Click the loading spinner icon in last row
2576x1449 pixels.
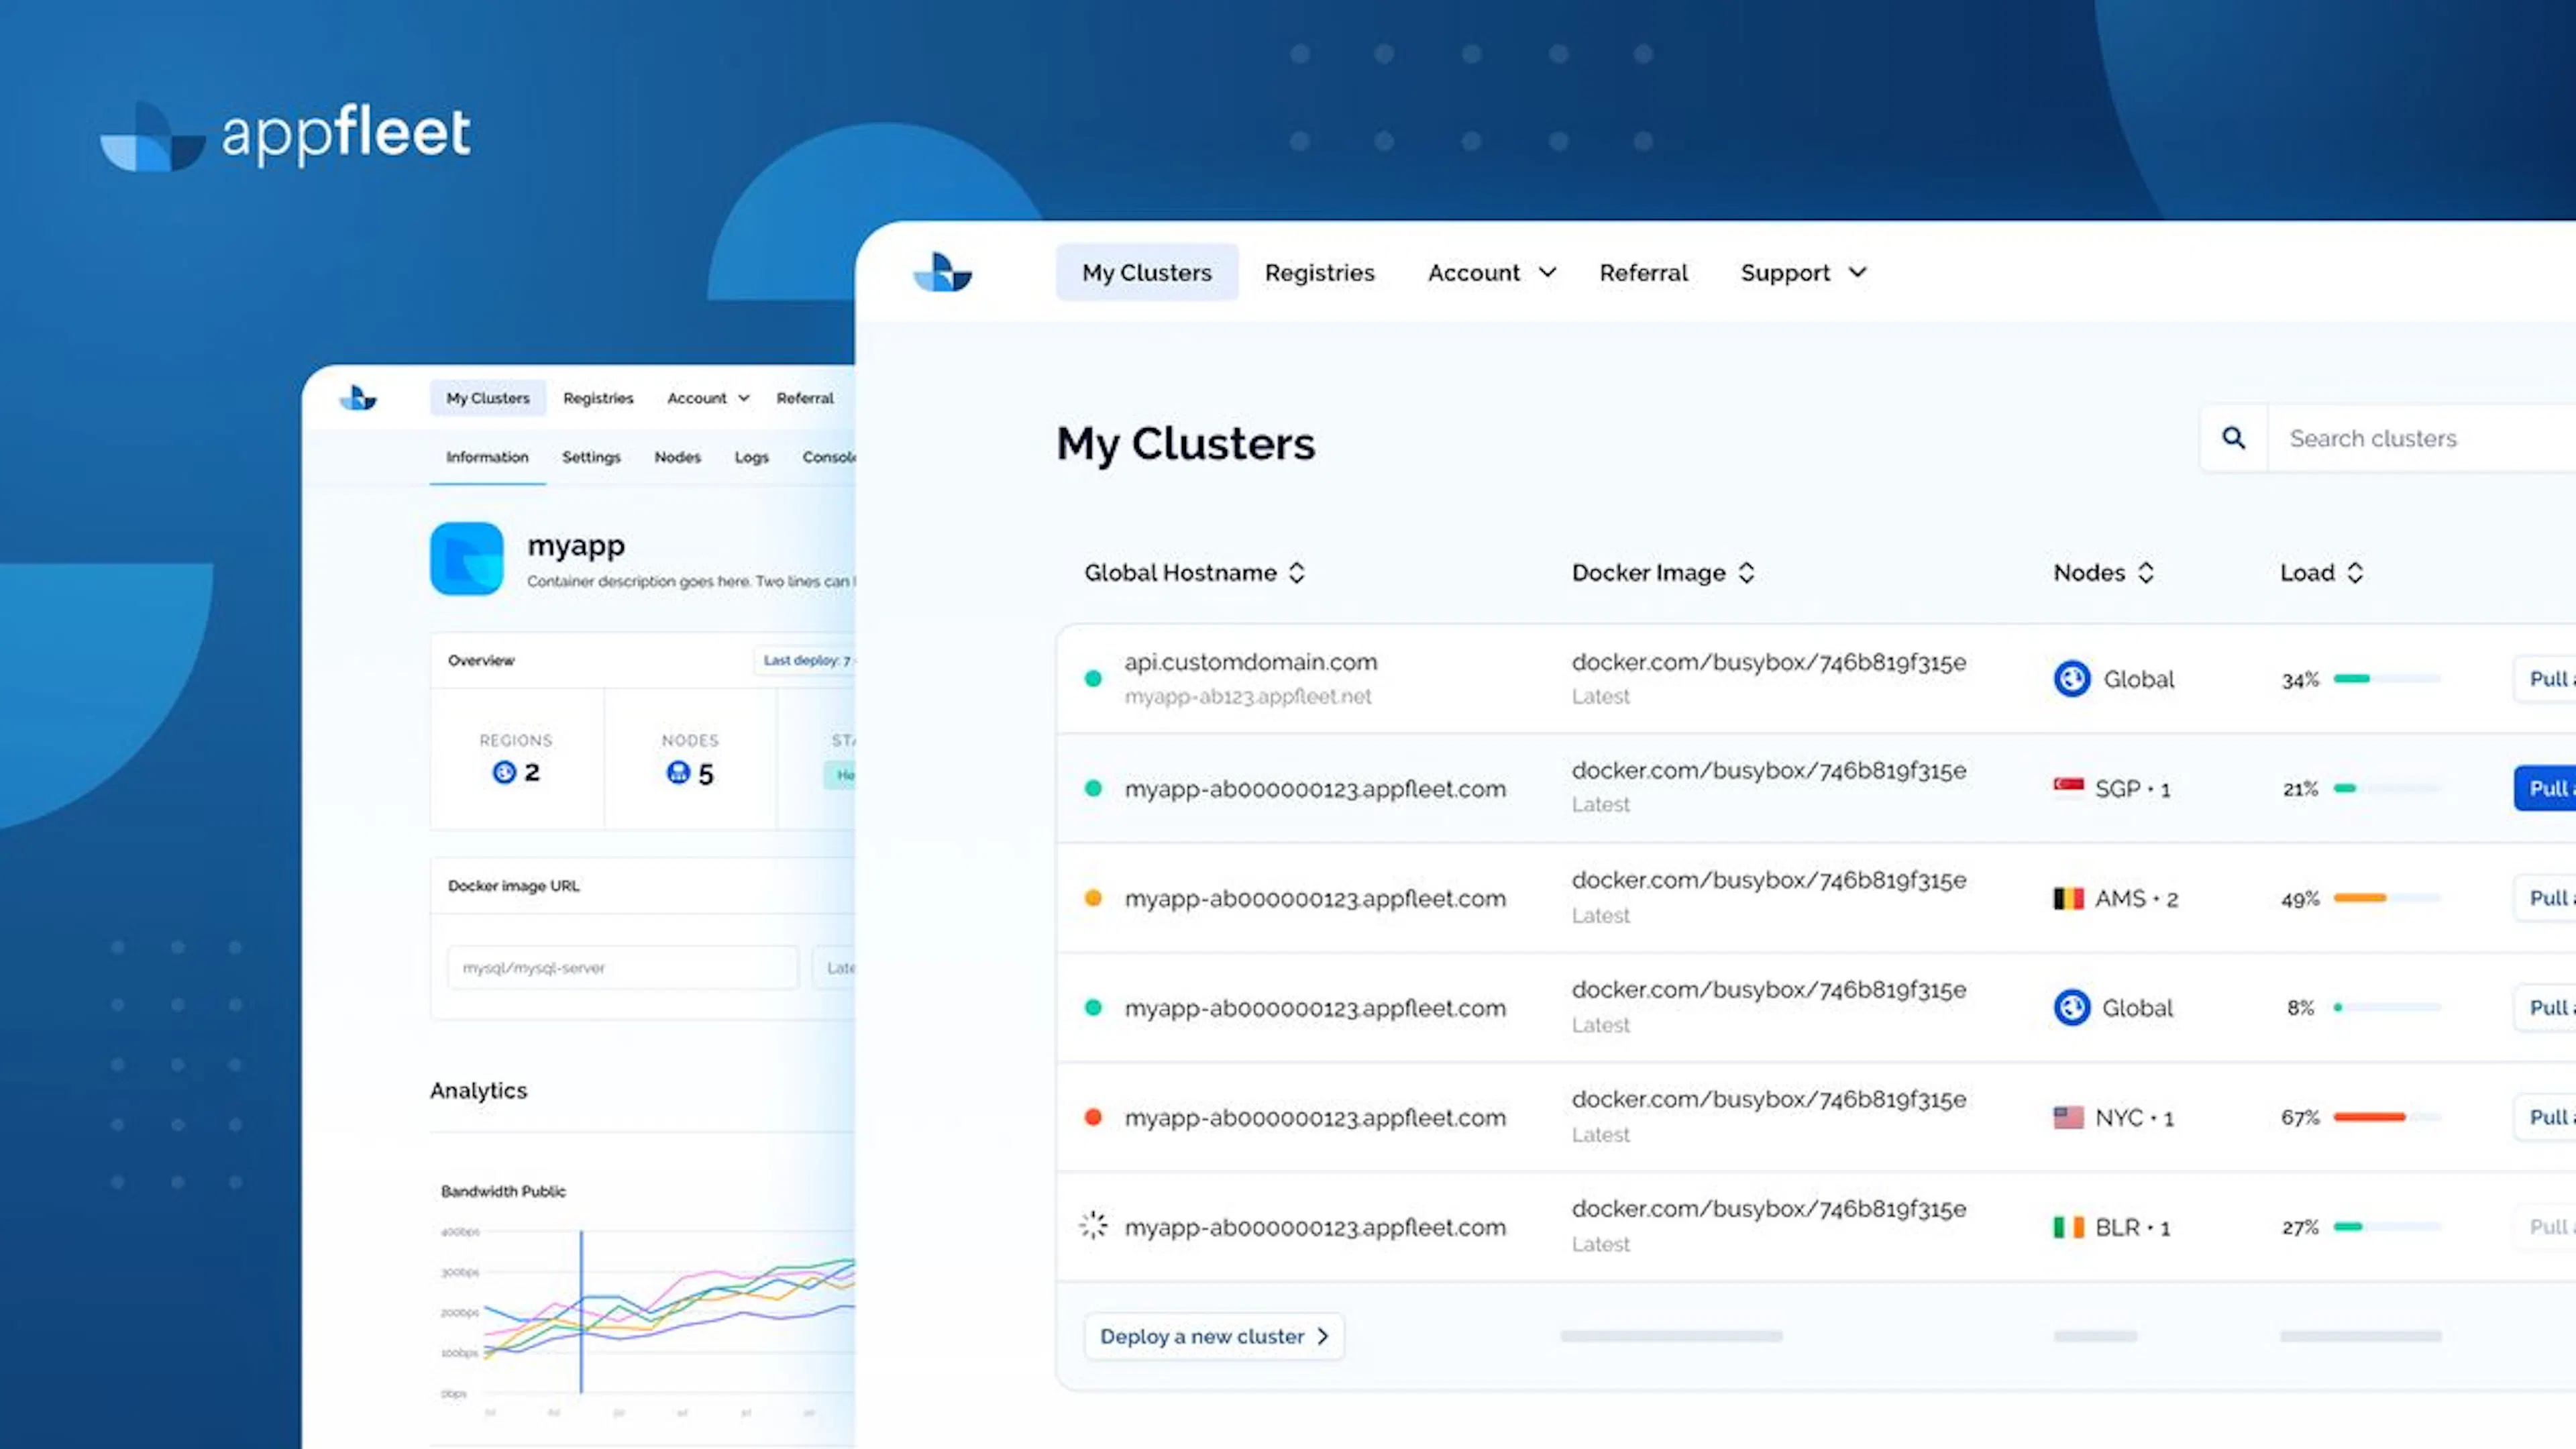click(x=1093, y=1225)
